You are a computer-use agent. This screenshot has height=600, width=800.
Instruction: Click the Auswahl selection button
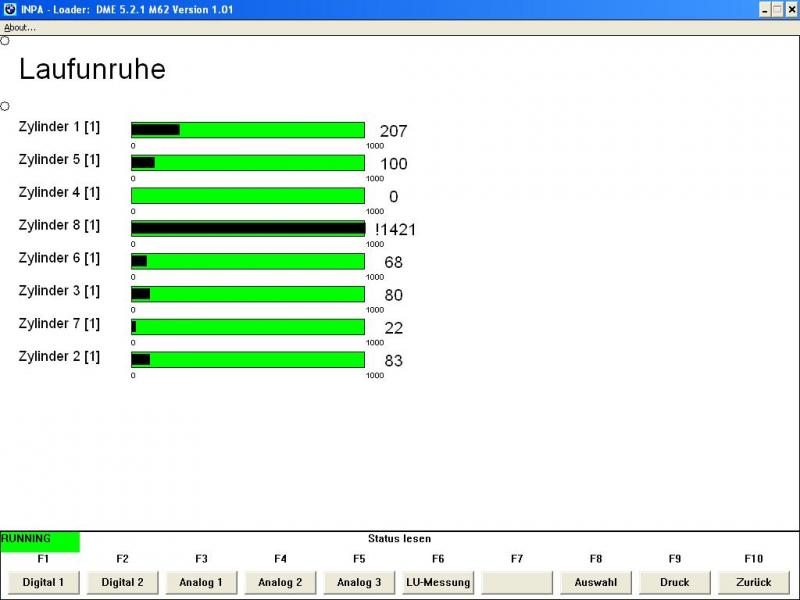[x=596, y=582]
